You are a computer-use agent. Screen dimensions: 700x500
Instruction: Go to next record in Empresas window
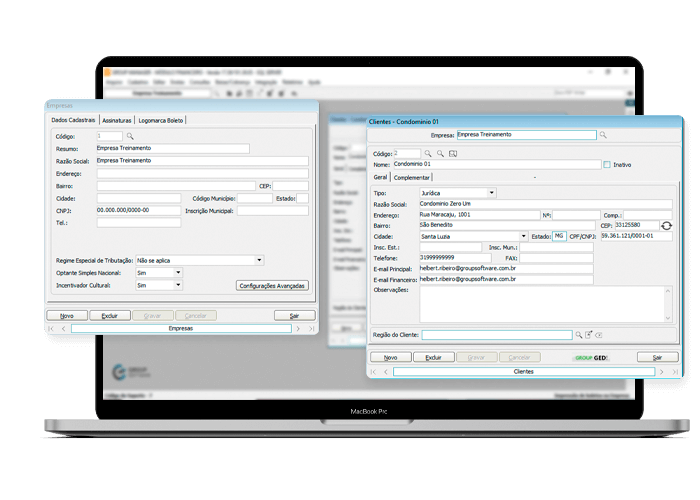[x=298, y=329]
